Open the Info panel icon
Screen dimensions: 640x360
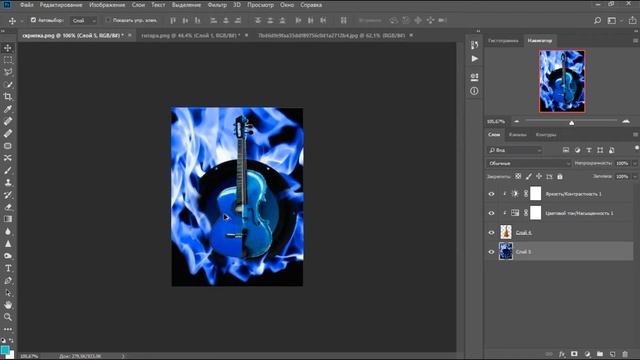(x=474, y=91)
